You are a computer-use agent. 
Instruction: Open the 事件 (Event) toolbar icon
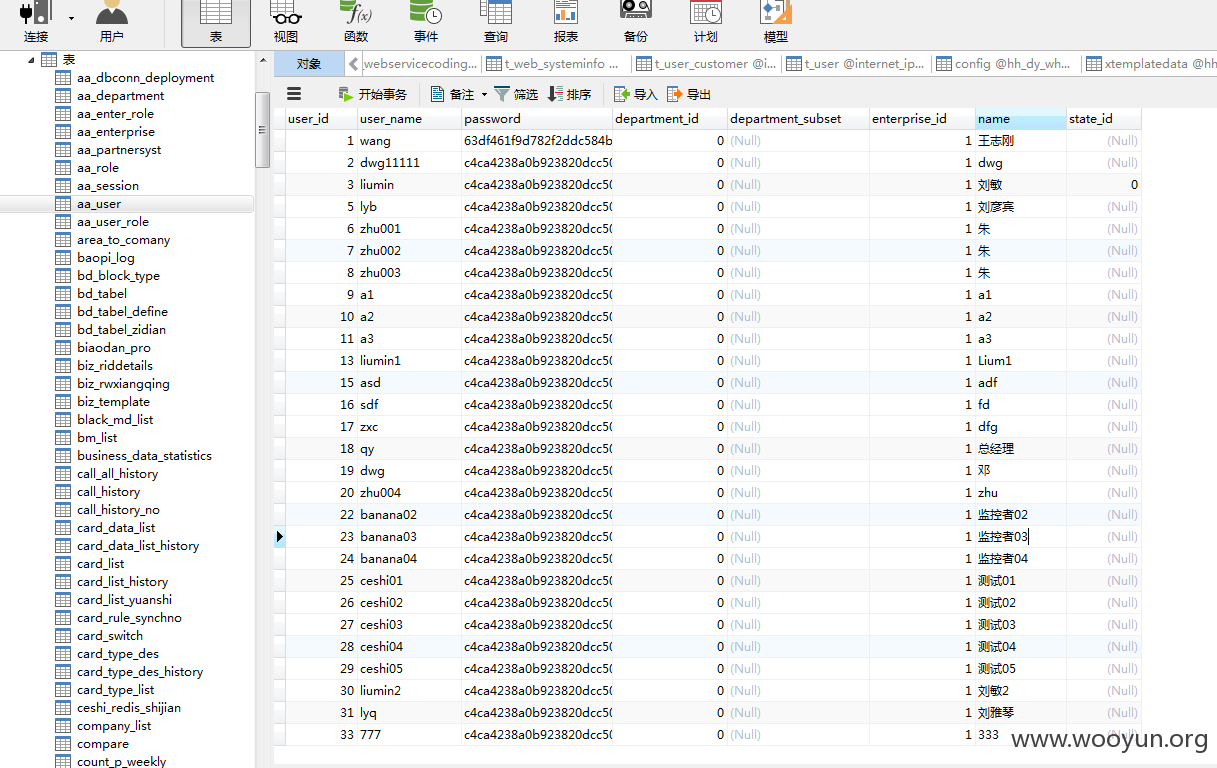click(426, 22)
